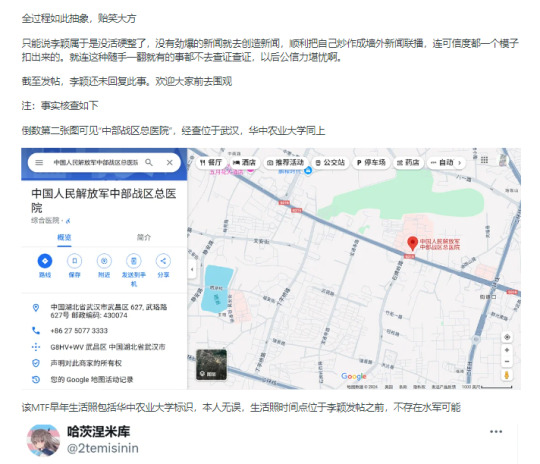540x464 pixels.
Task: Click the 哈茨涅米库 profile avatar
Action: pos(43,440)
